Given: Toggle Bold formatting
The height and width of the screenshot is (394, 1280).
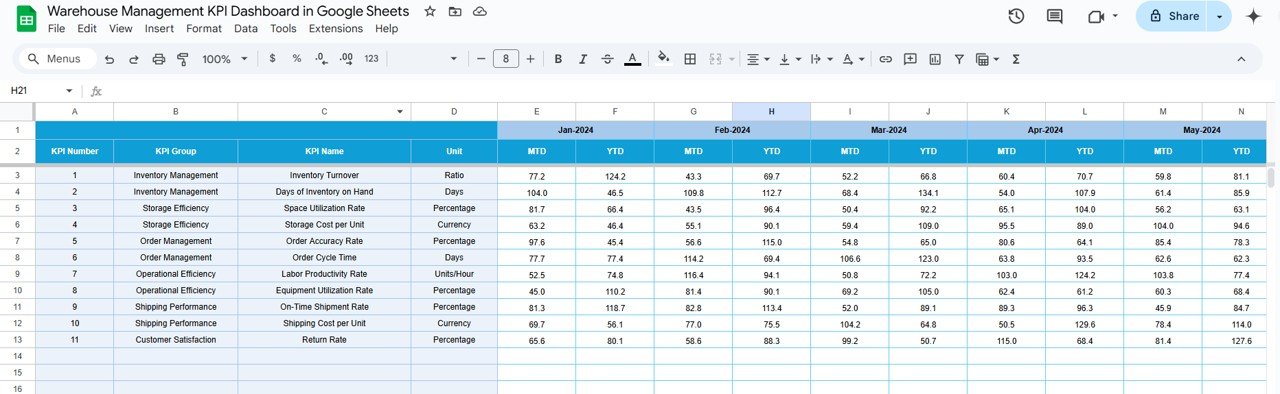Looking at the screenshot, I should coord(559,59).
